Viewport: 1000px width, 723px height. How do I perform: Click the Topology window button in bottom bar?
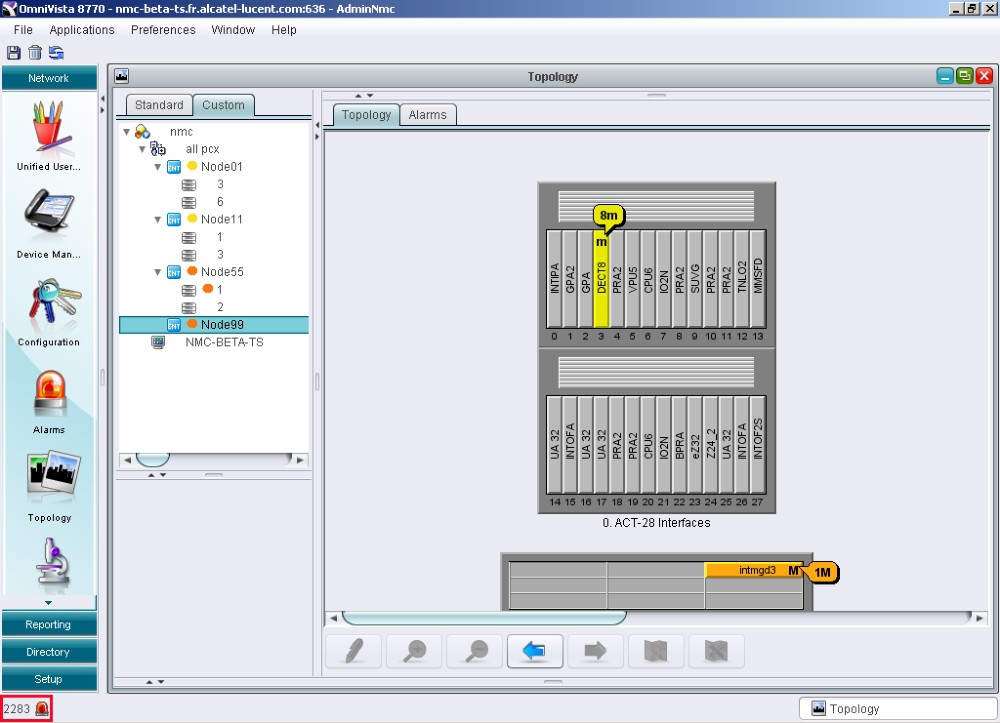(x=898, y=709)
